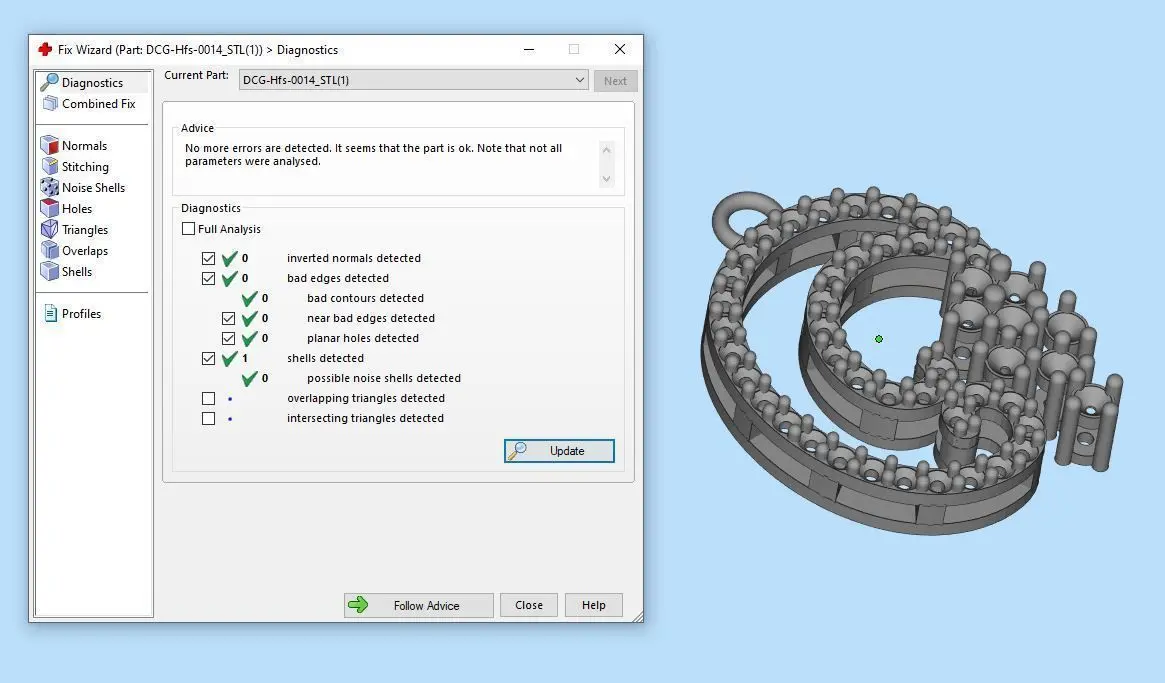Click the Advice scroll down arrow
The height and width of the screenshot is (683, 1165).
(606, 179)
